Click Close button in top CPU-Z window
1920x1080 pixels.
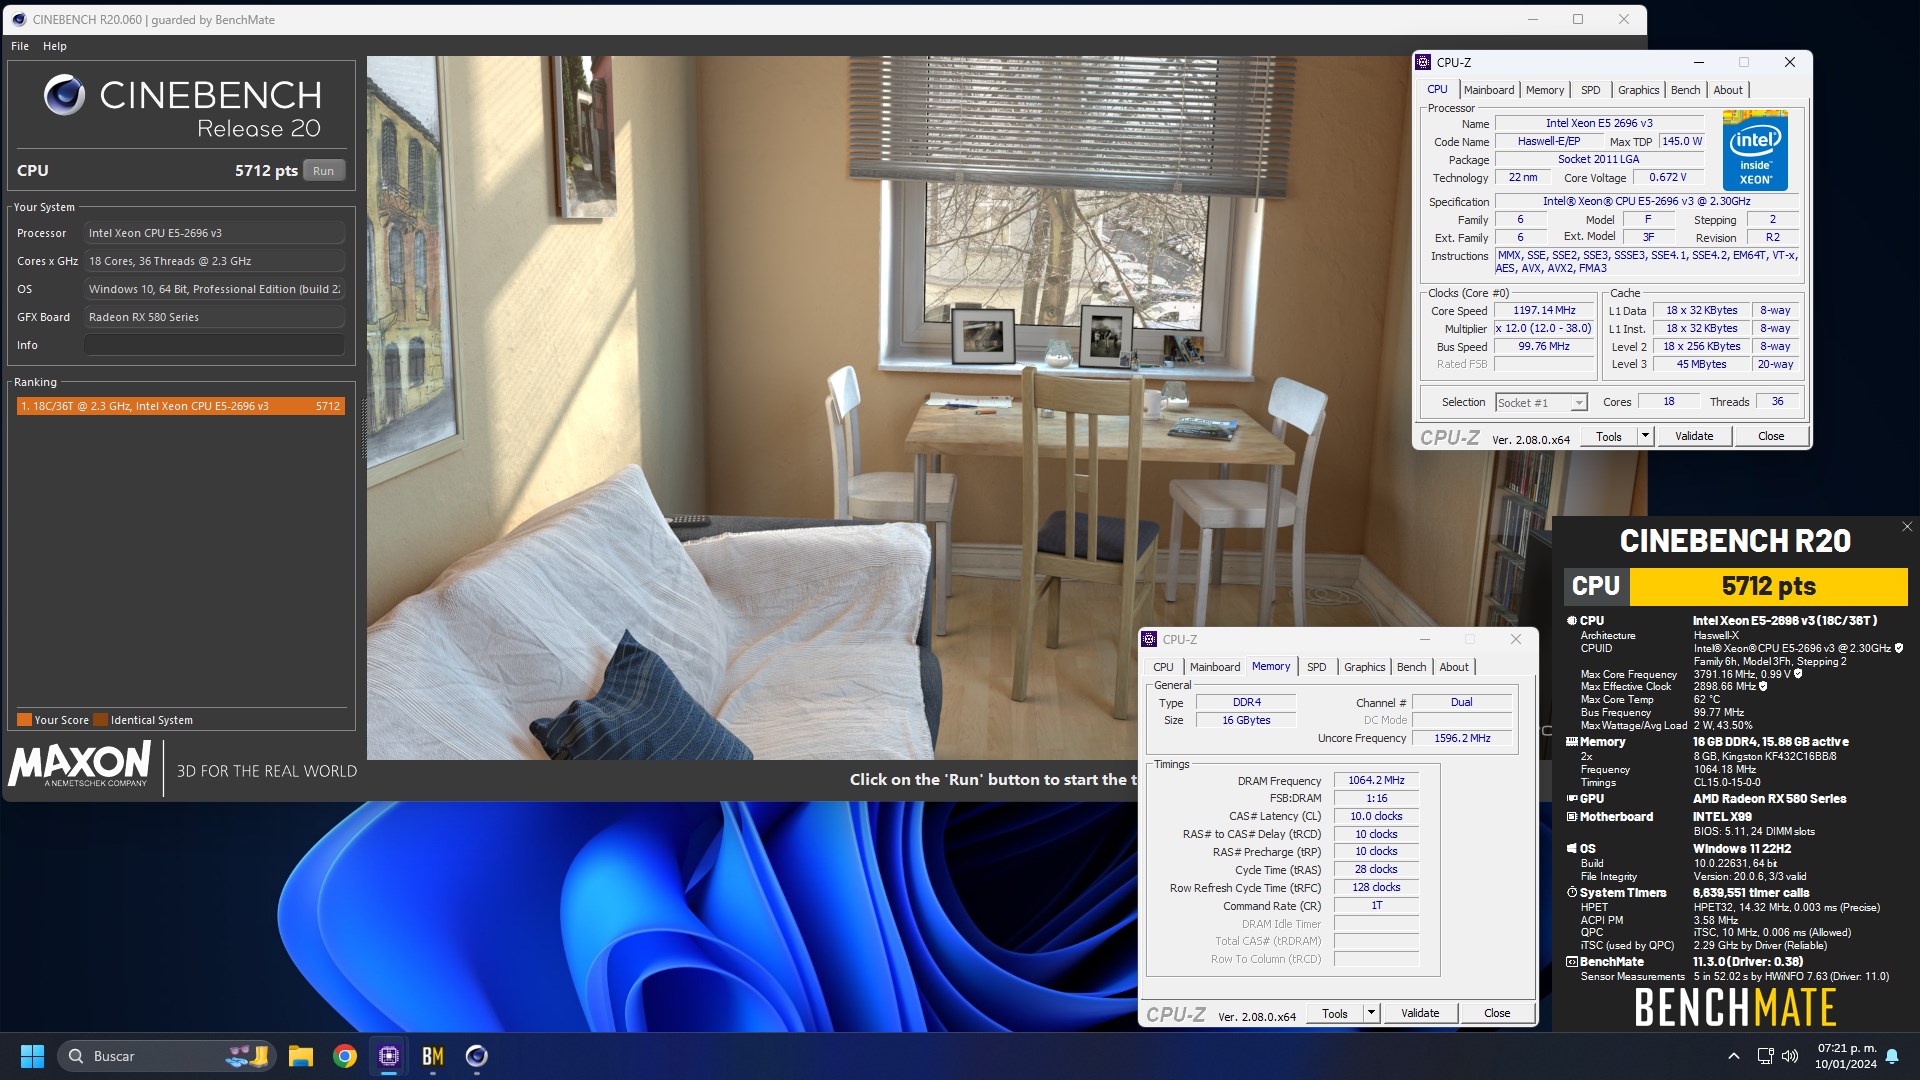[x=1771, y=436]
